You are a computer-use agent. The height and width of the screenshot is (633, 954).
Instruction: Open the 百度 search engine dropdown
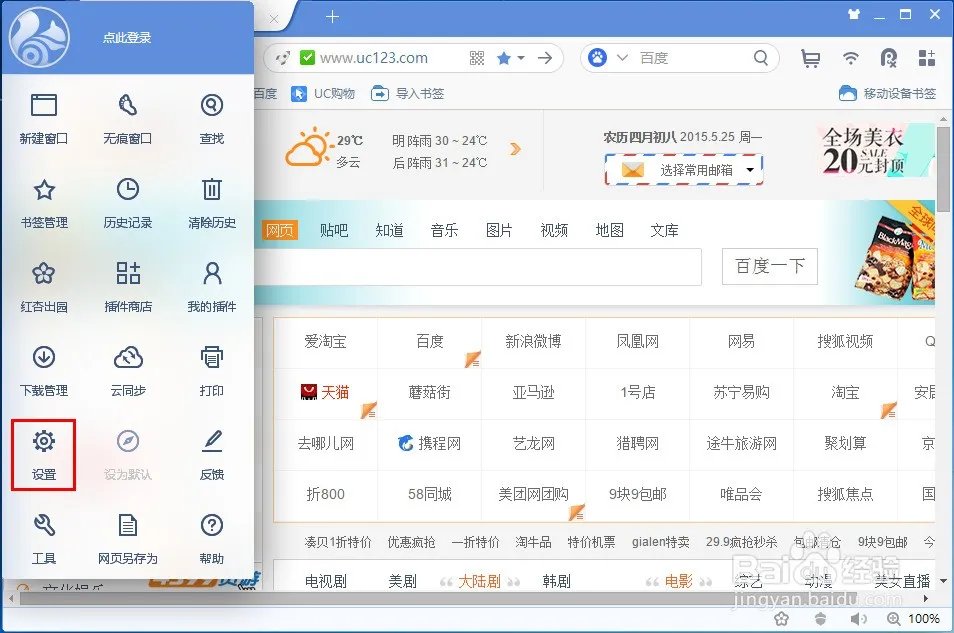[x=622, y=58]
